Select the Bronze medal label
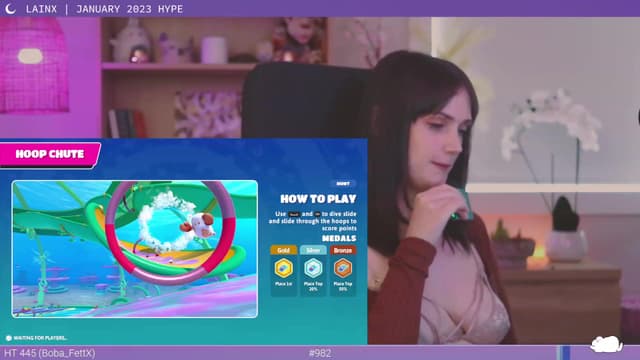640x360 pixels. click(x=343, y=250)
